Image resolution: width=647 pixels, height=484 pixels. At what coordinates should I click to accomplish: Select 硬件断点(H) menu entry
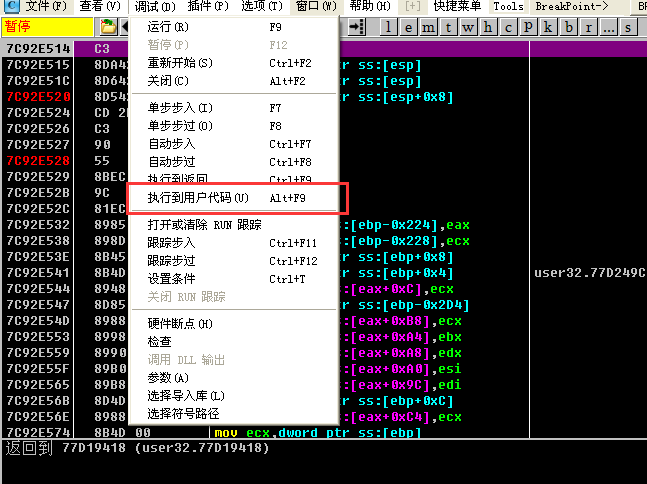tap(234, 323)
